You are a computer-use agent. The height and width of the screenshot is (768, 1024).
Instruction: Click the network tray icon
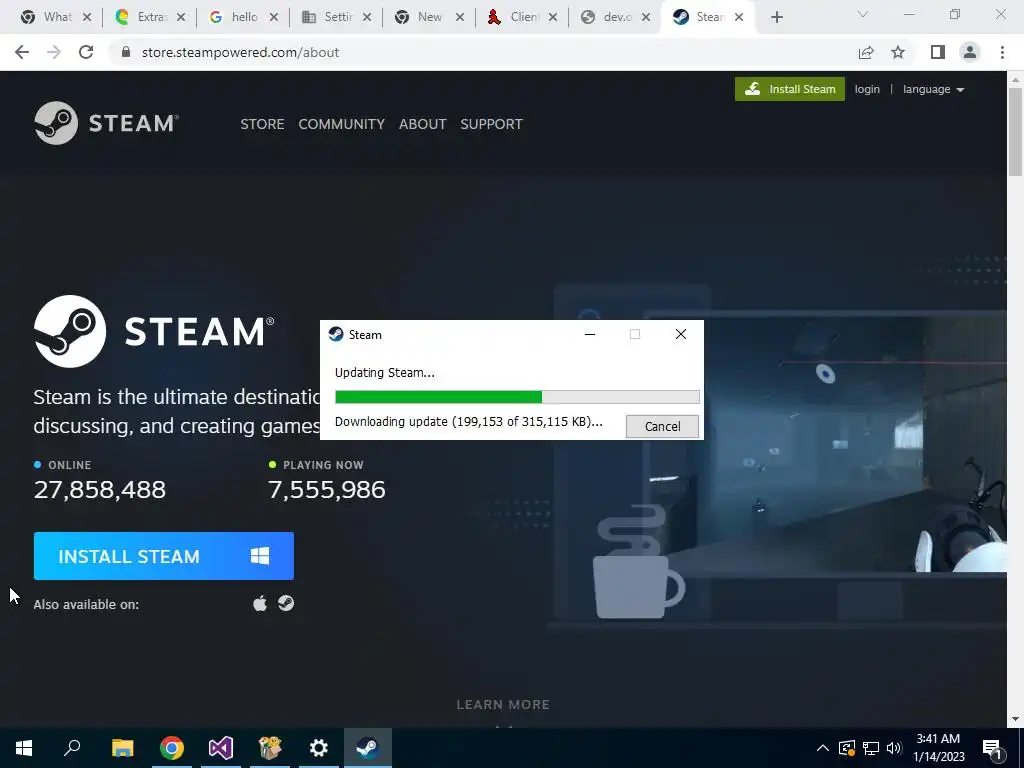(871, 748)
